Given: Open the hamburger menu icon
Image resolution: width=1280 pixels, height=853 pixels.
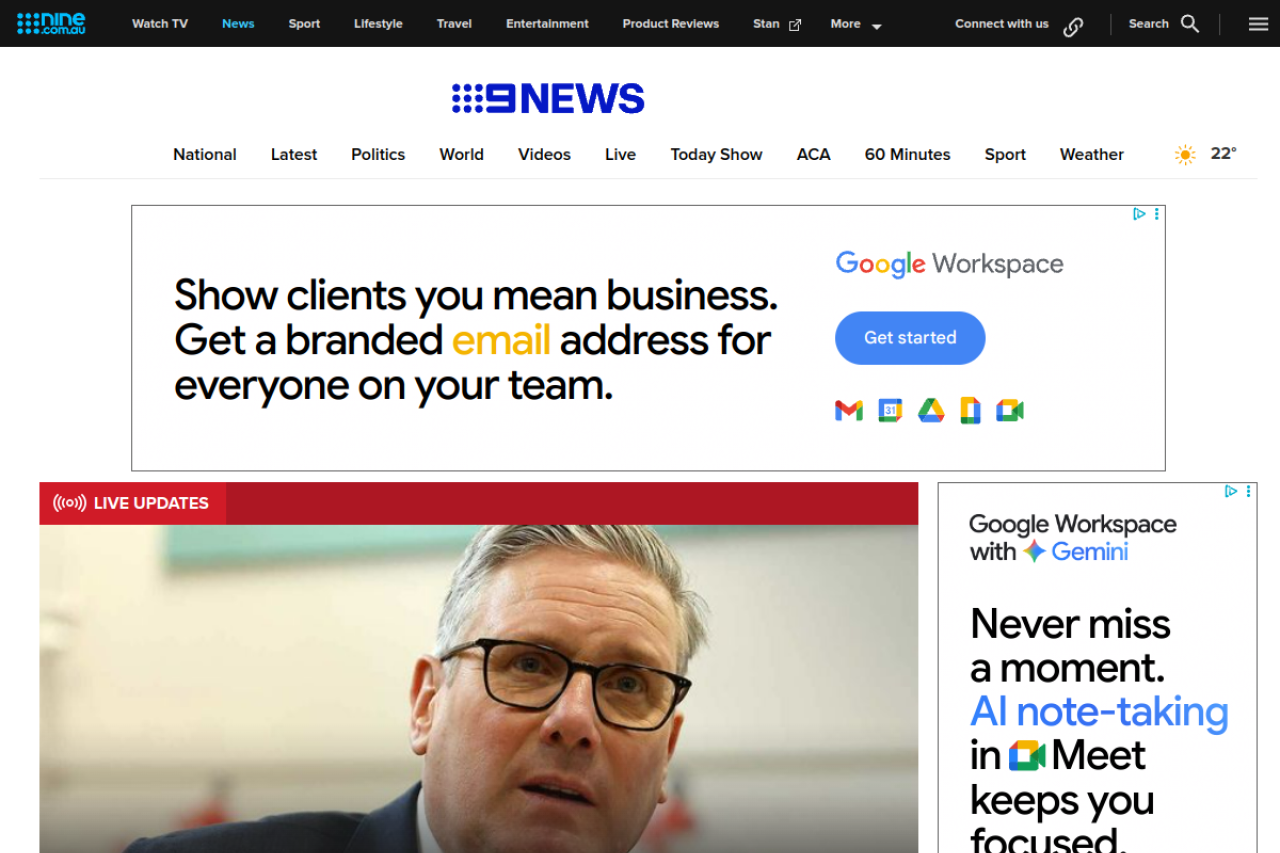Looking at the screenshot, I should pyautogui.click(x=1258, y=24).
